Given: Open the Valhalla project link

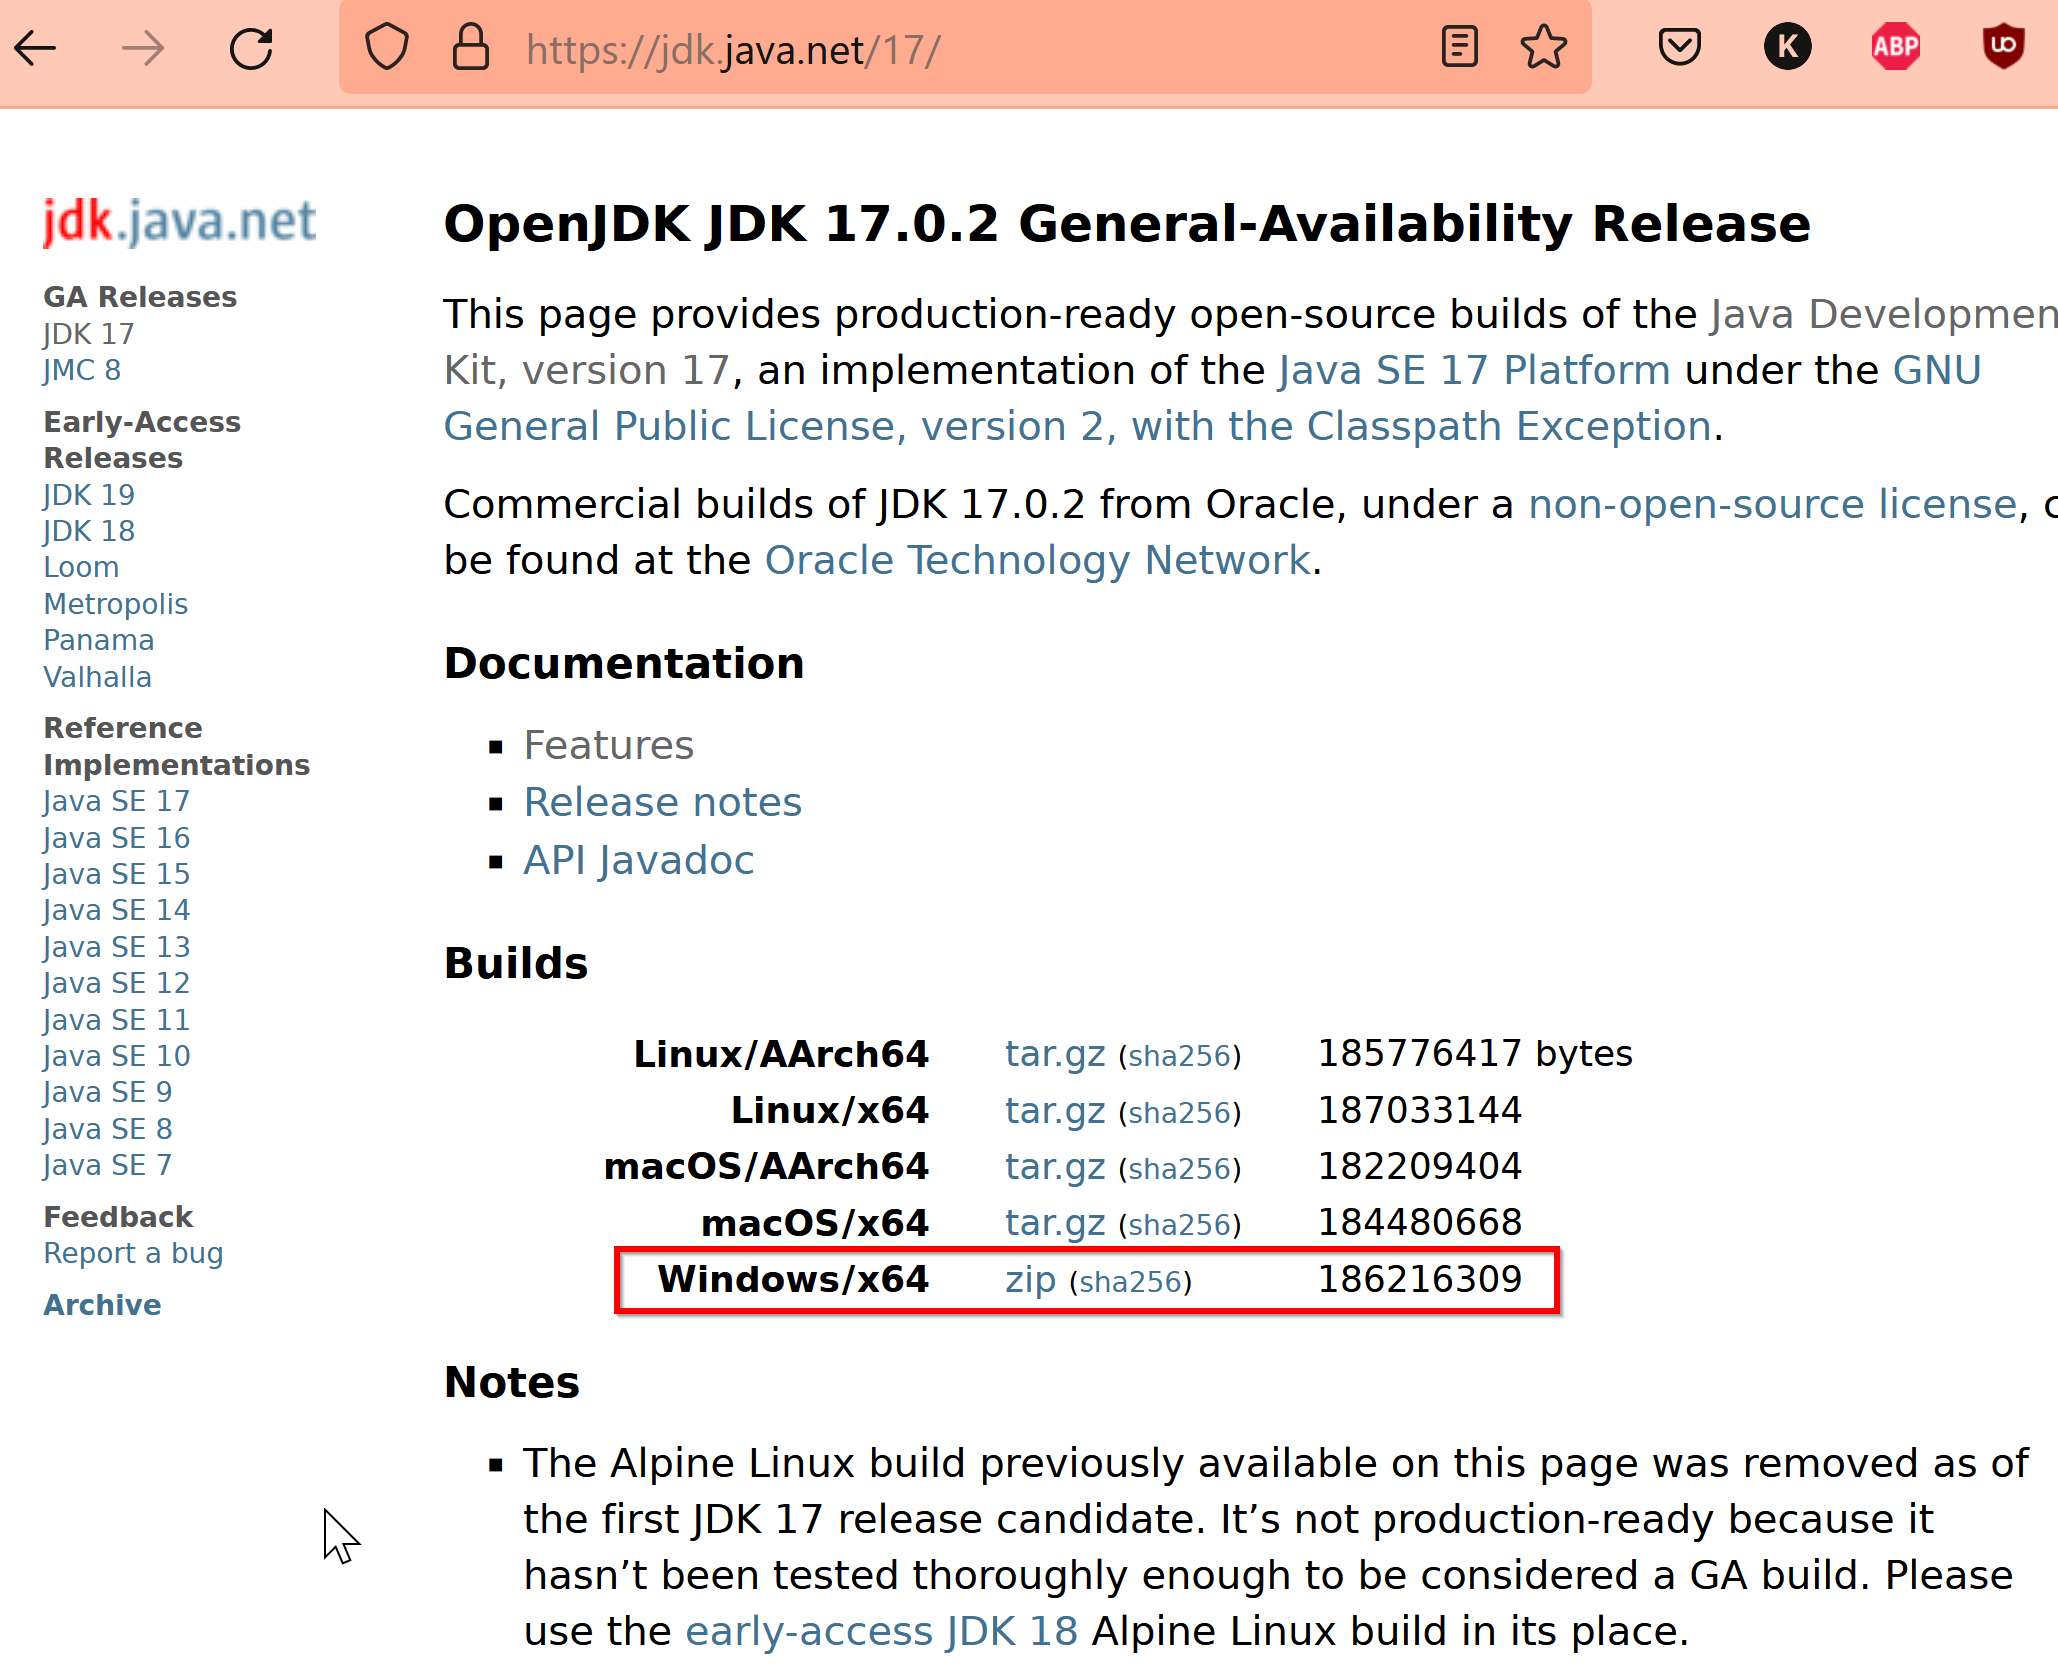Looking at the screenshot, I should (98, 677).
